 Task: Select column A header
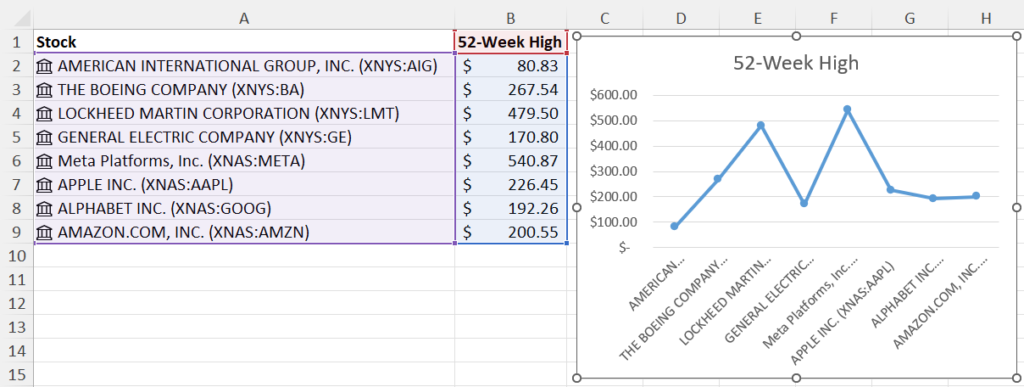(x=244, y=19)
